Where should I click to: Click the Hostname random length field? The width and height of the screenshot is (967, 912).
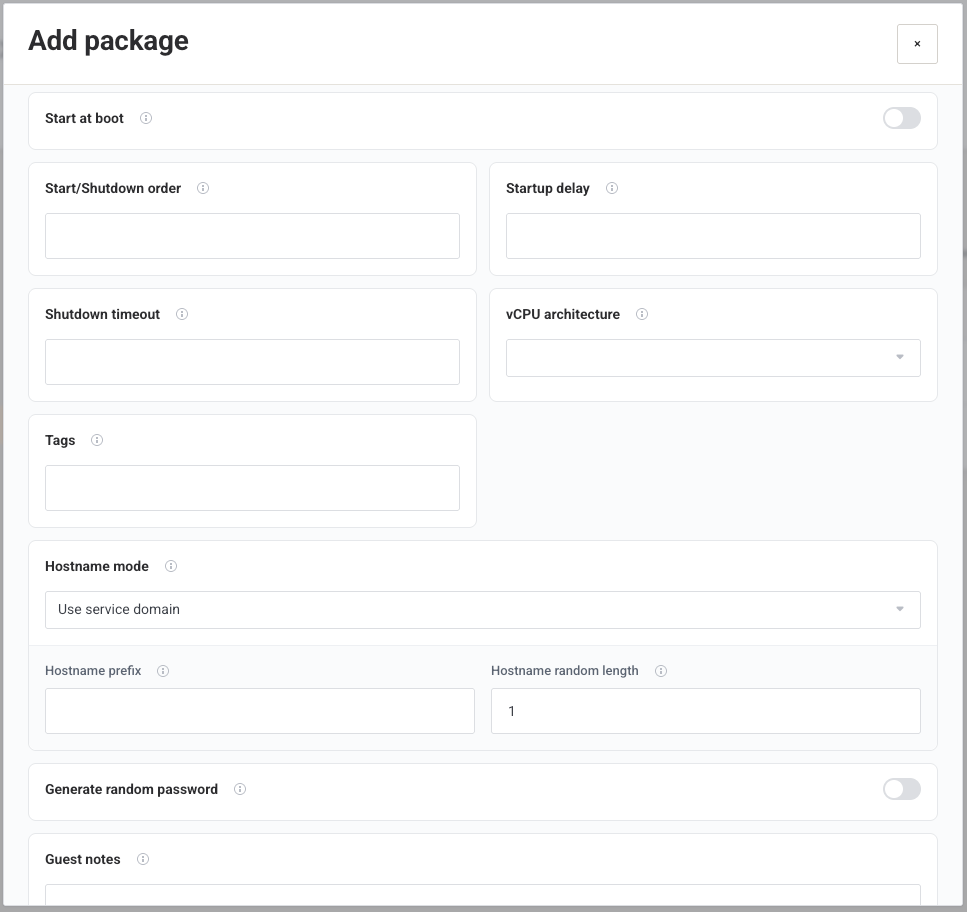(706, 711)
